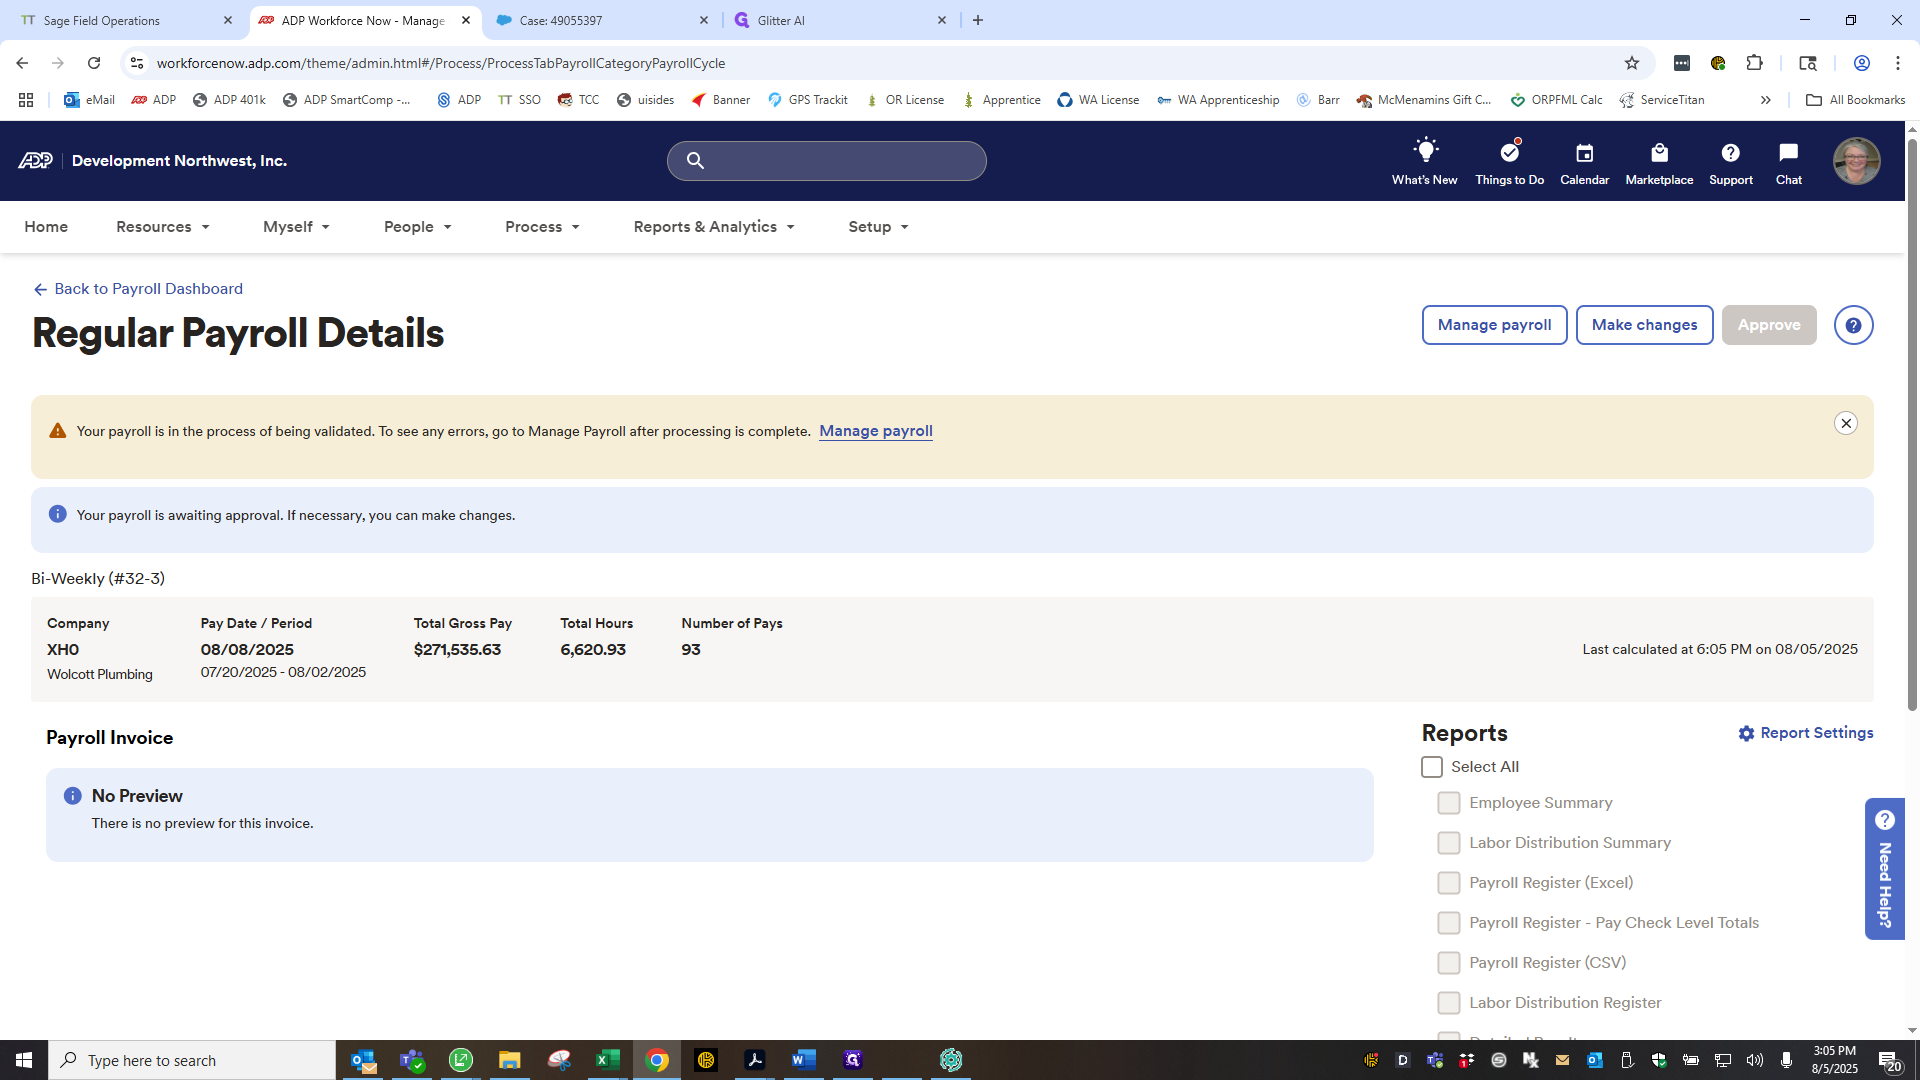Bookmark this page with star icon
Viewport: 1920px width, 1080px height.
[1632, 63]
